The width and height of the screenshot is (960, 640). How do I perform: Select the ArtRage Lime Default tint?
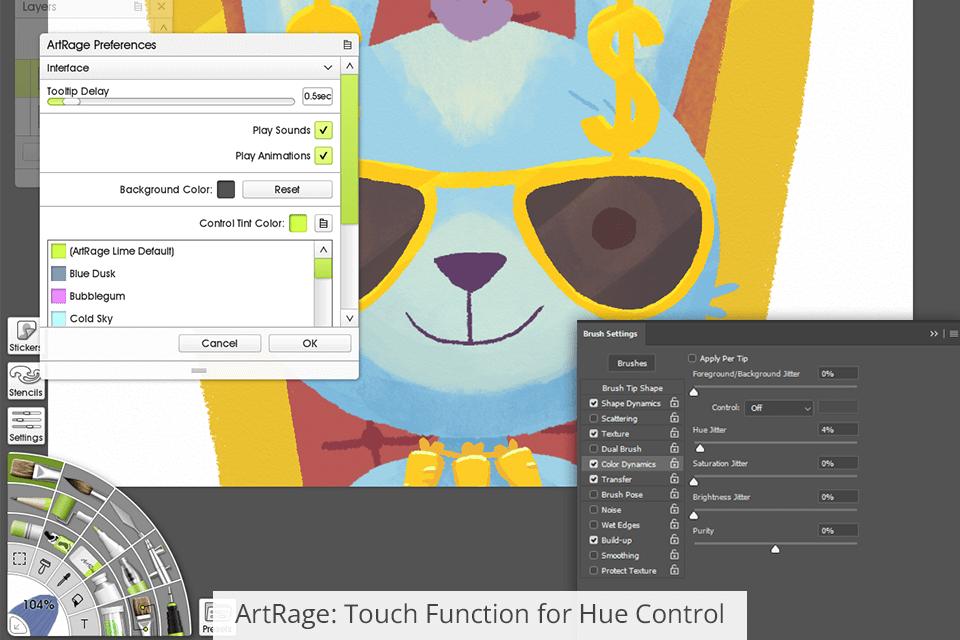pos(181,251)
